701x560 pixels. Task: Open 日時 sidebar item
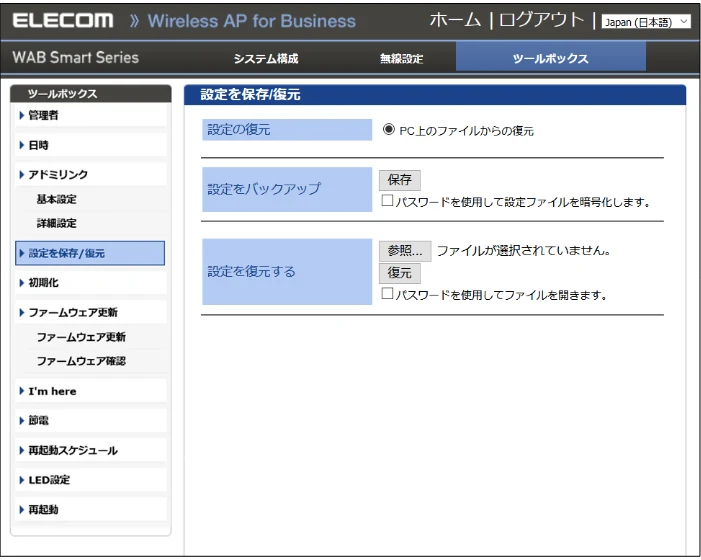pos(90,145)
